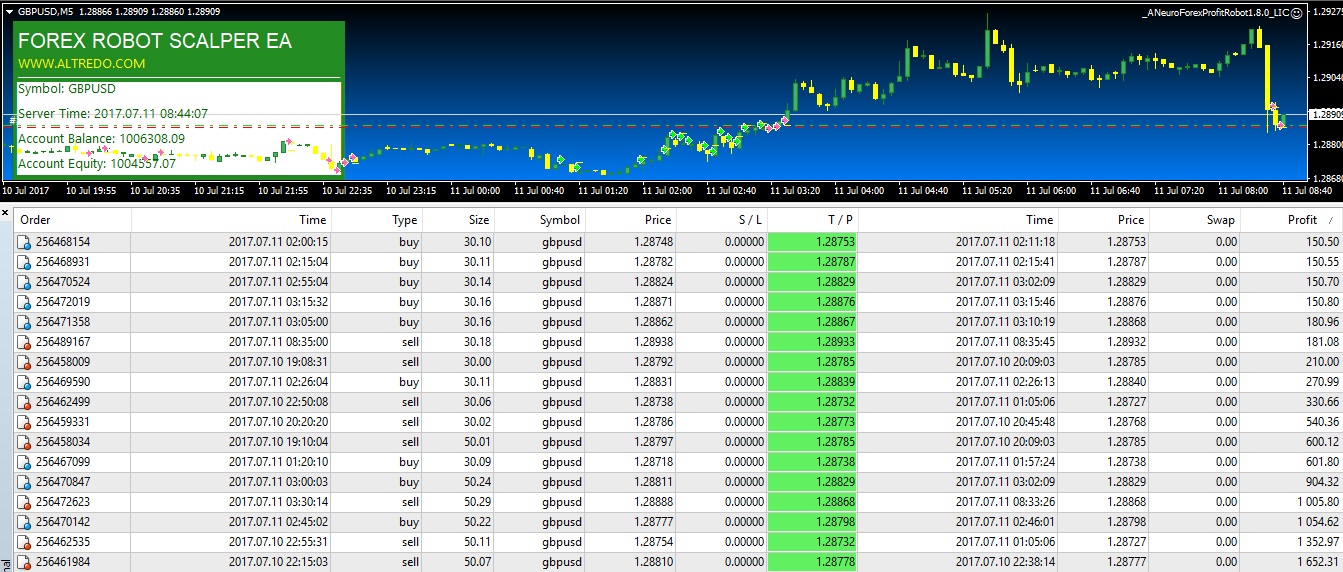Click the Account Balance 1006308.09 text
Viewport: 1343px width, 572px height.
[x=102, y=138]
